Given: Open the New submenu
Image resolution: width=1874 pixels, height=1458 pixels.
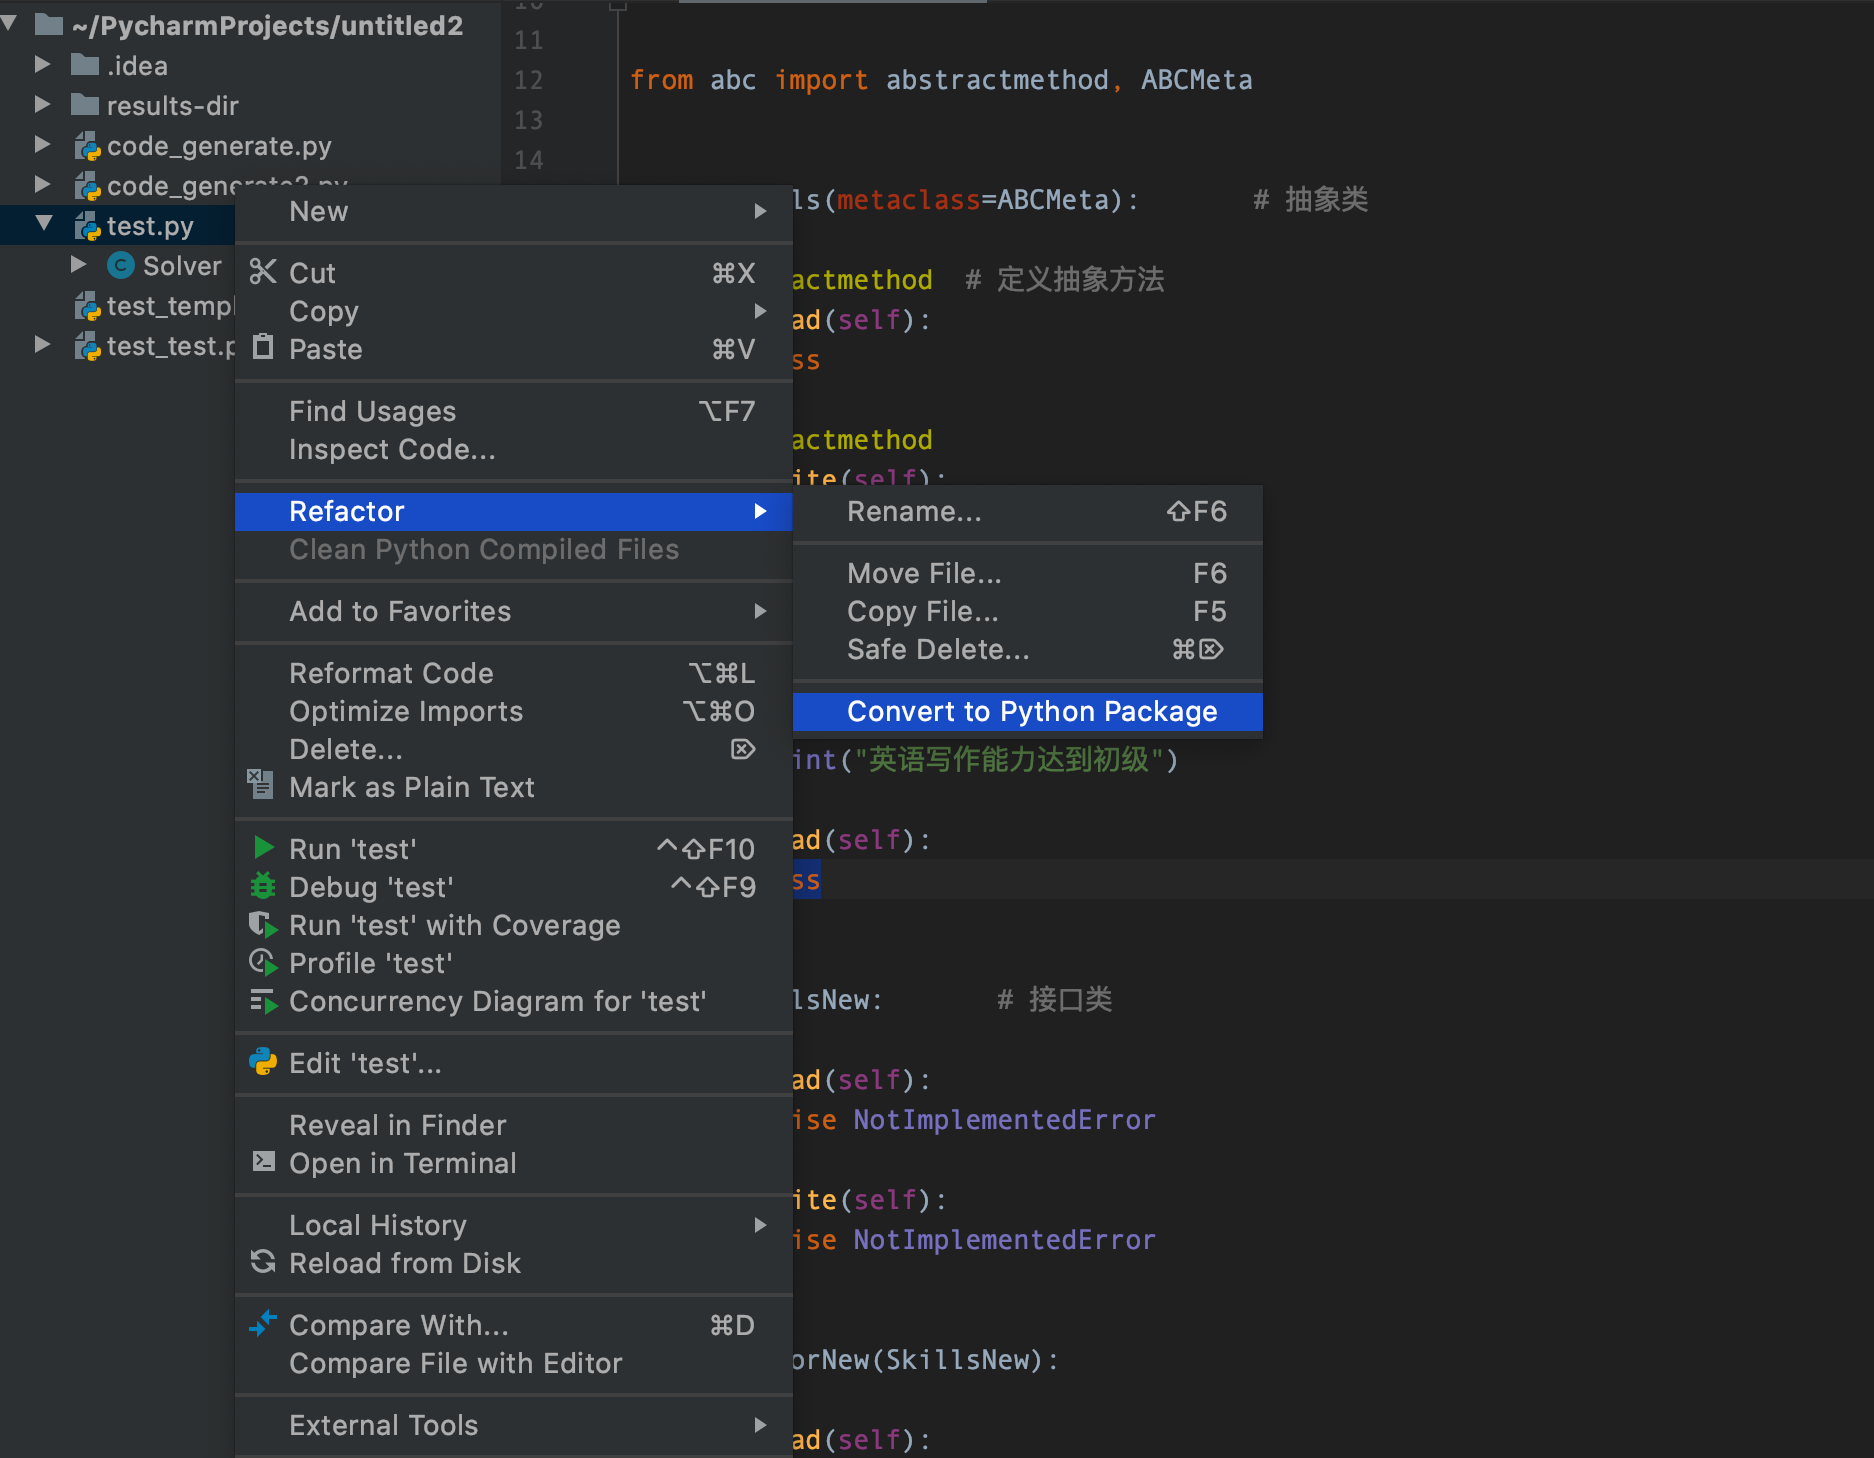Looking at the screenshot, I should [x=514, y=211].
